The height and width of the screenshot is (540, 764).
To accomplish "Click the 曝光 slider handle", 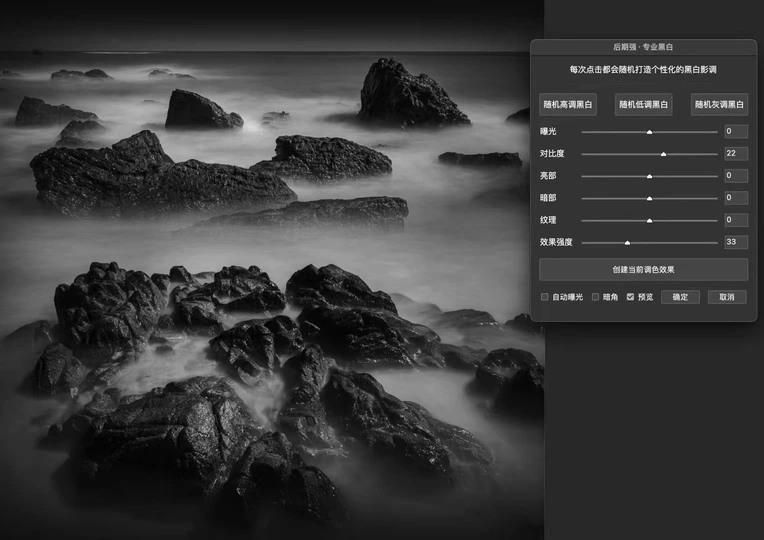I will [x=649, y=132].
